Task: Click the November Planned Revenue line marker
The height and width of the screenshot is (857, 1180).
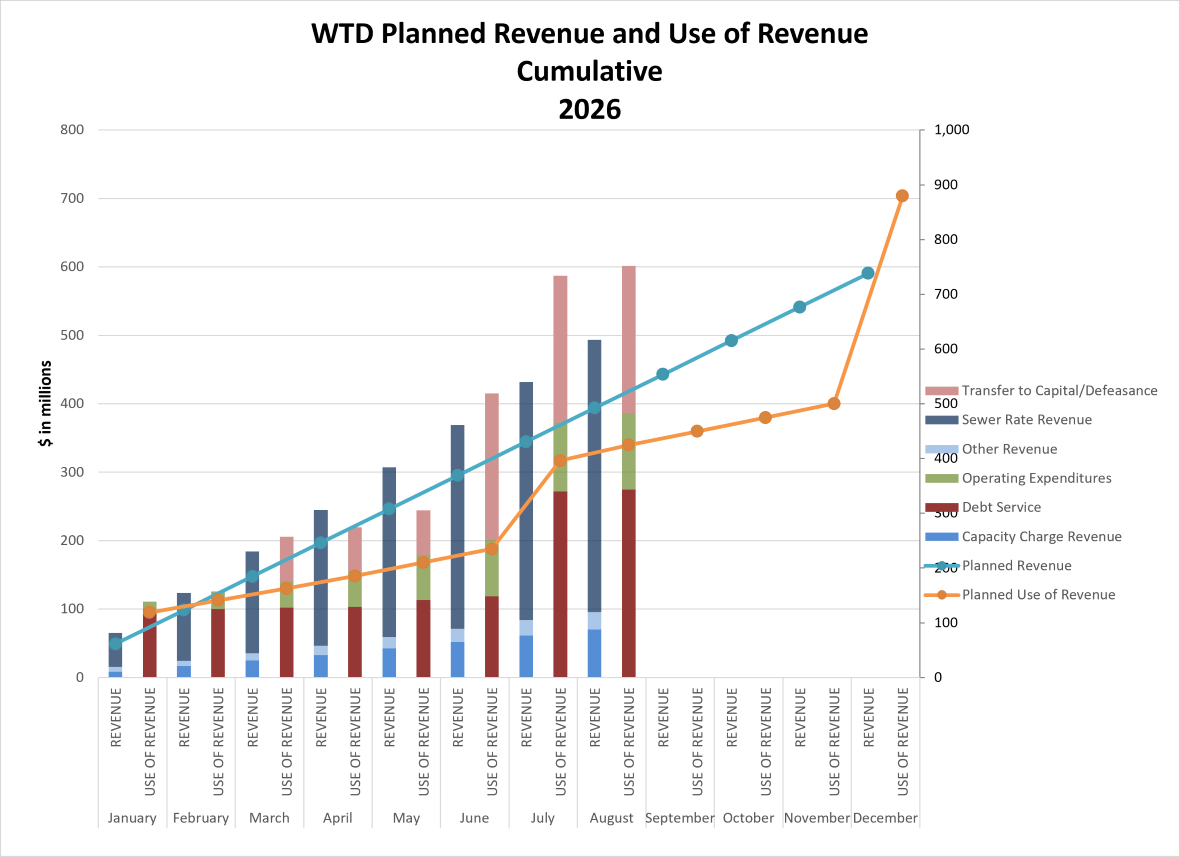Action: tap(800, 307)
